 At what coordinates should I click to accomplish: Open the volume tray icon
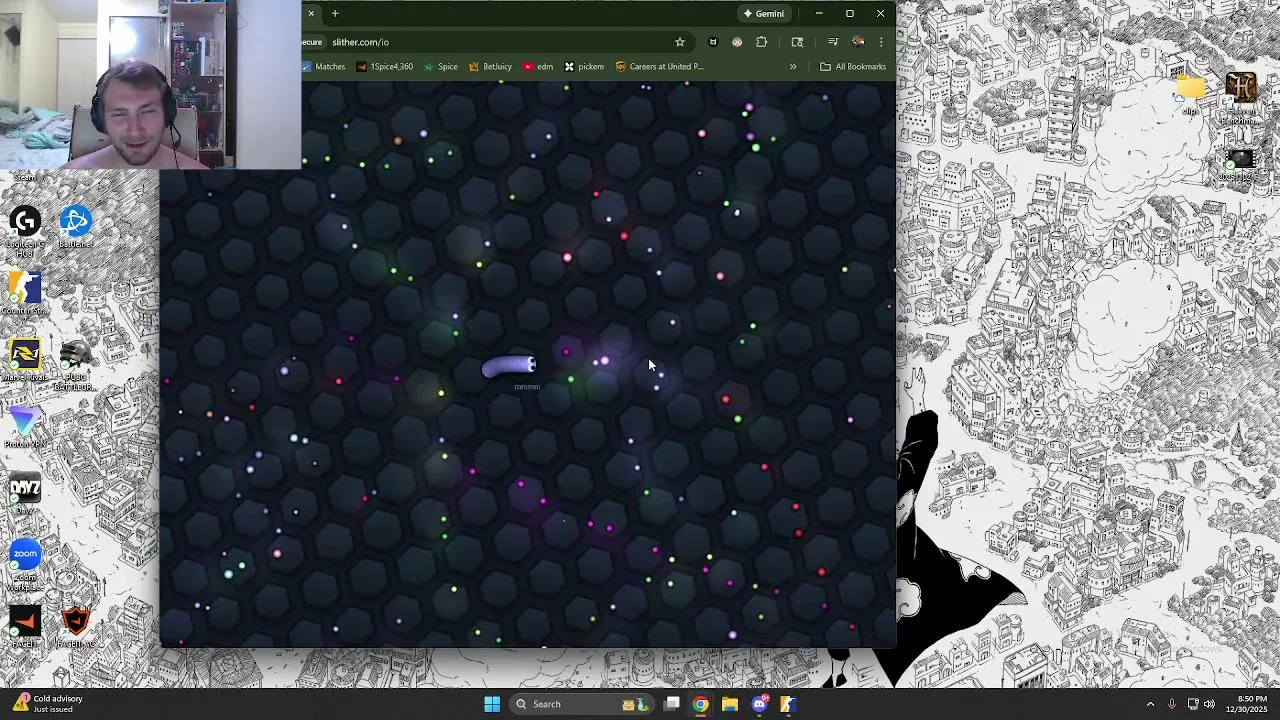1209,704
